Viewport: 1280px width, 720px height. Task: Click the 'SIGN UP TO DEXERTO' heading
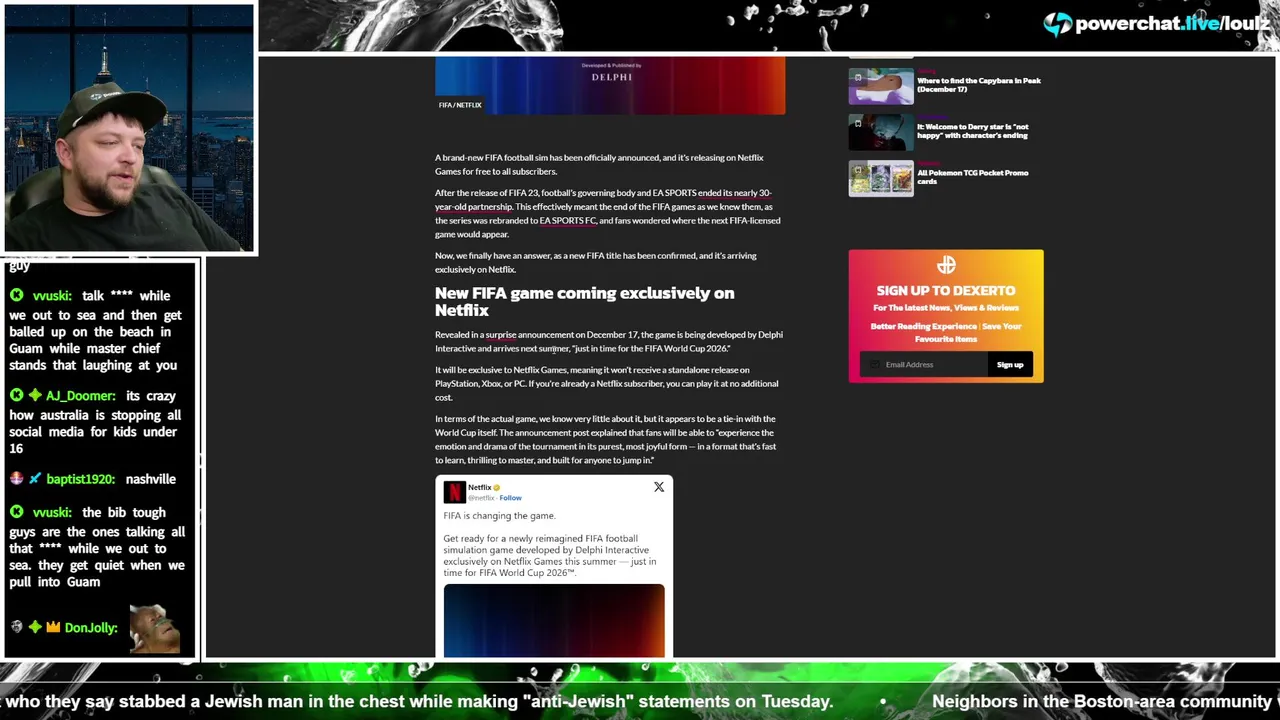(946, 291)
